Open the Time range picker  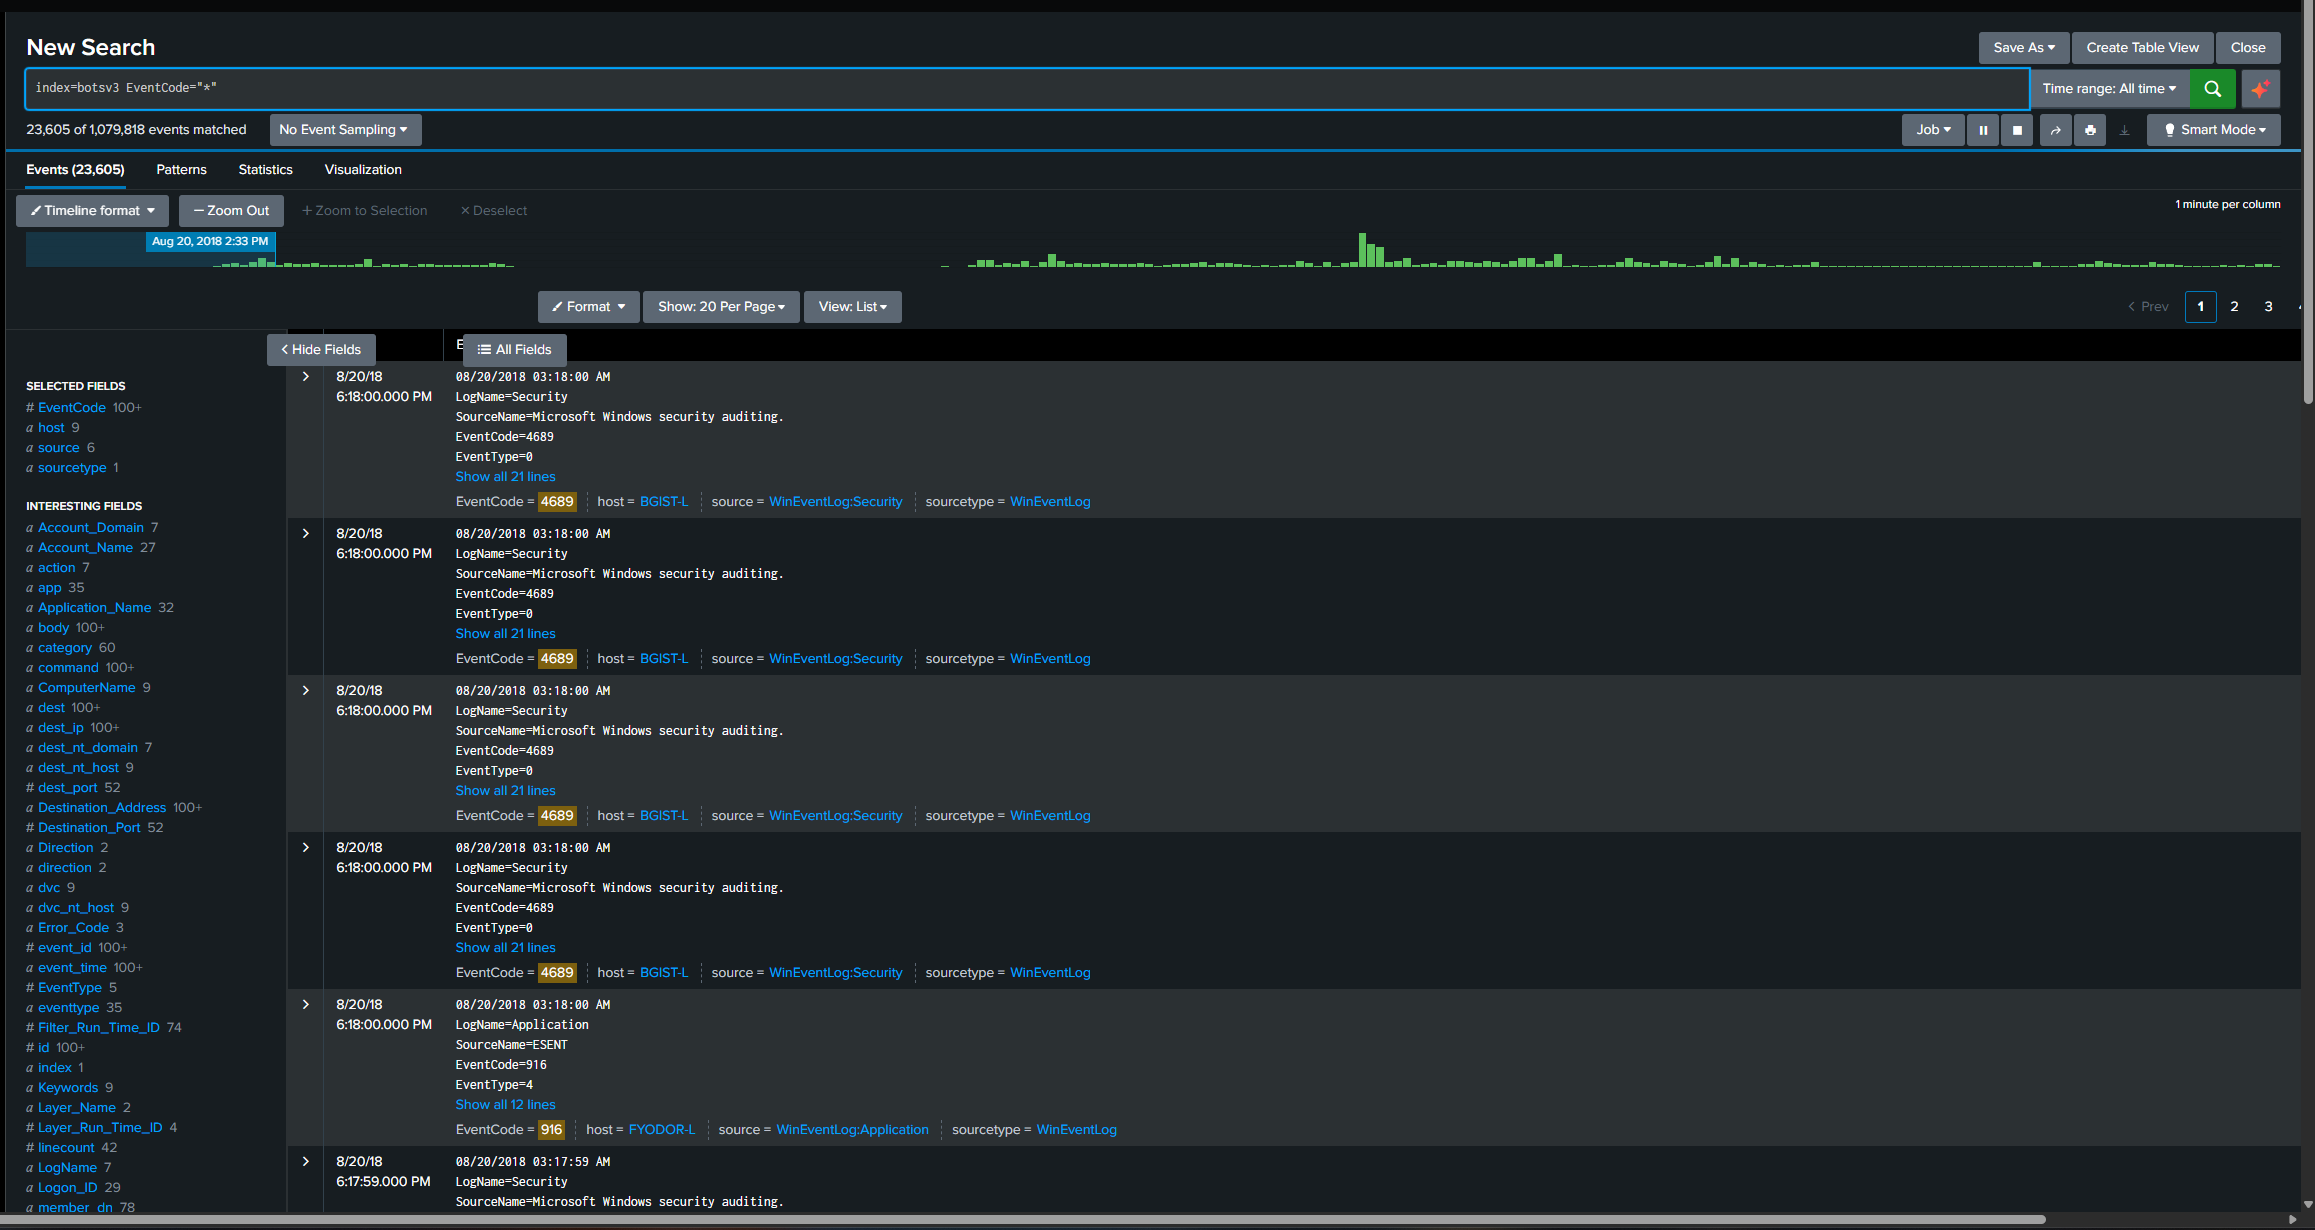[x=2109, y=89]
